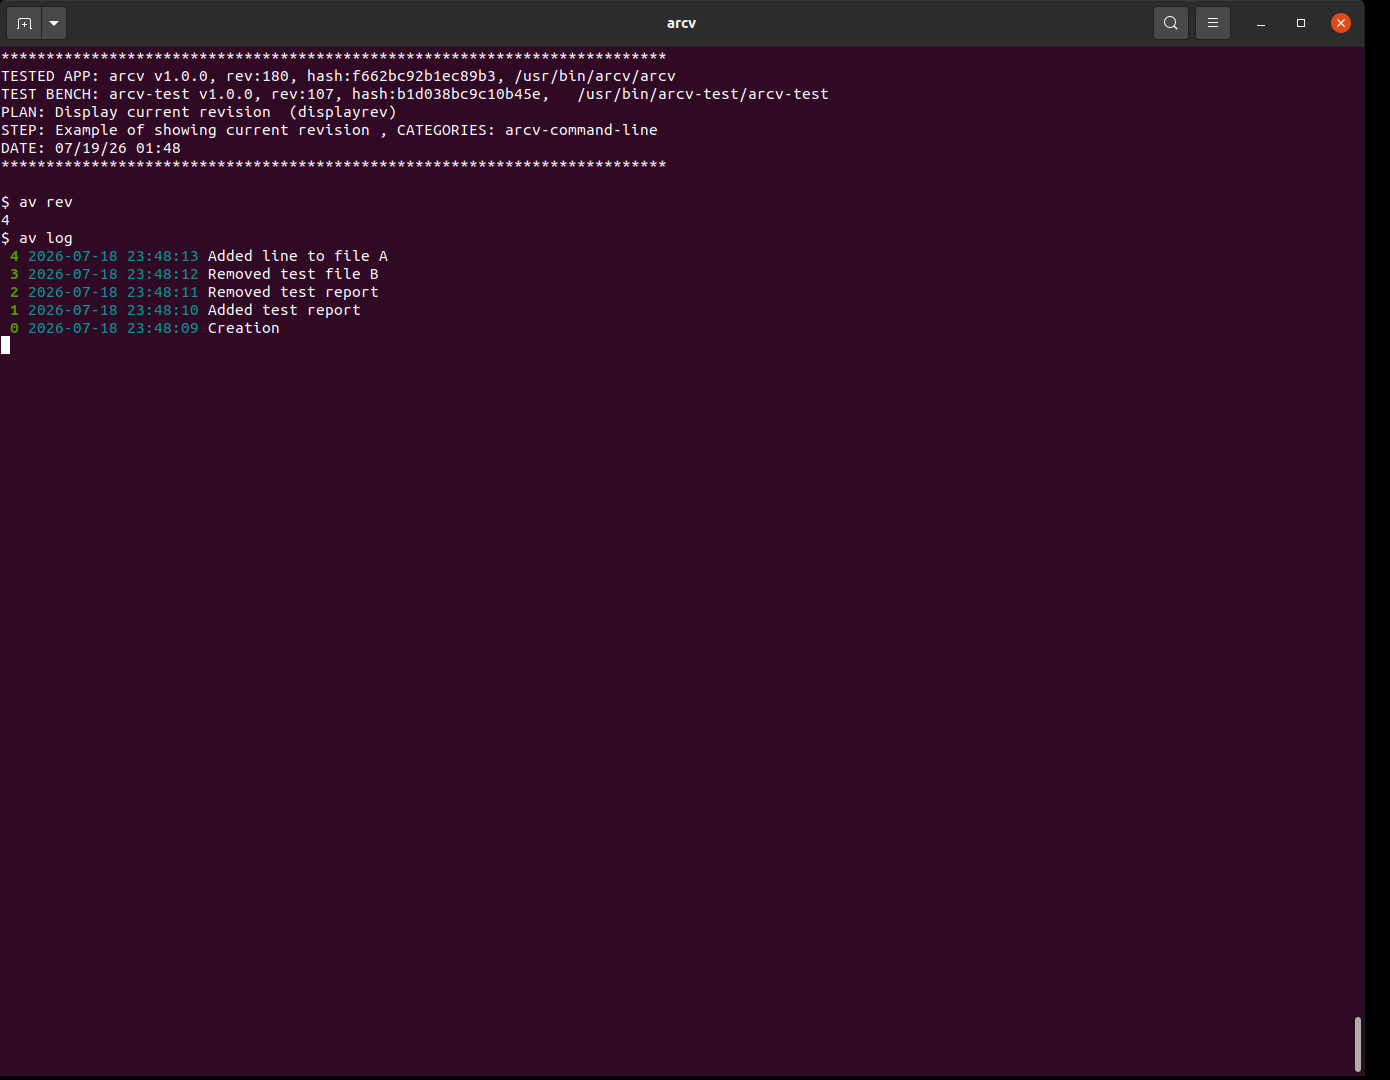
Task: Minimize the arcv terminal window
Action: click(x=1261, y=22)
